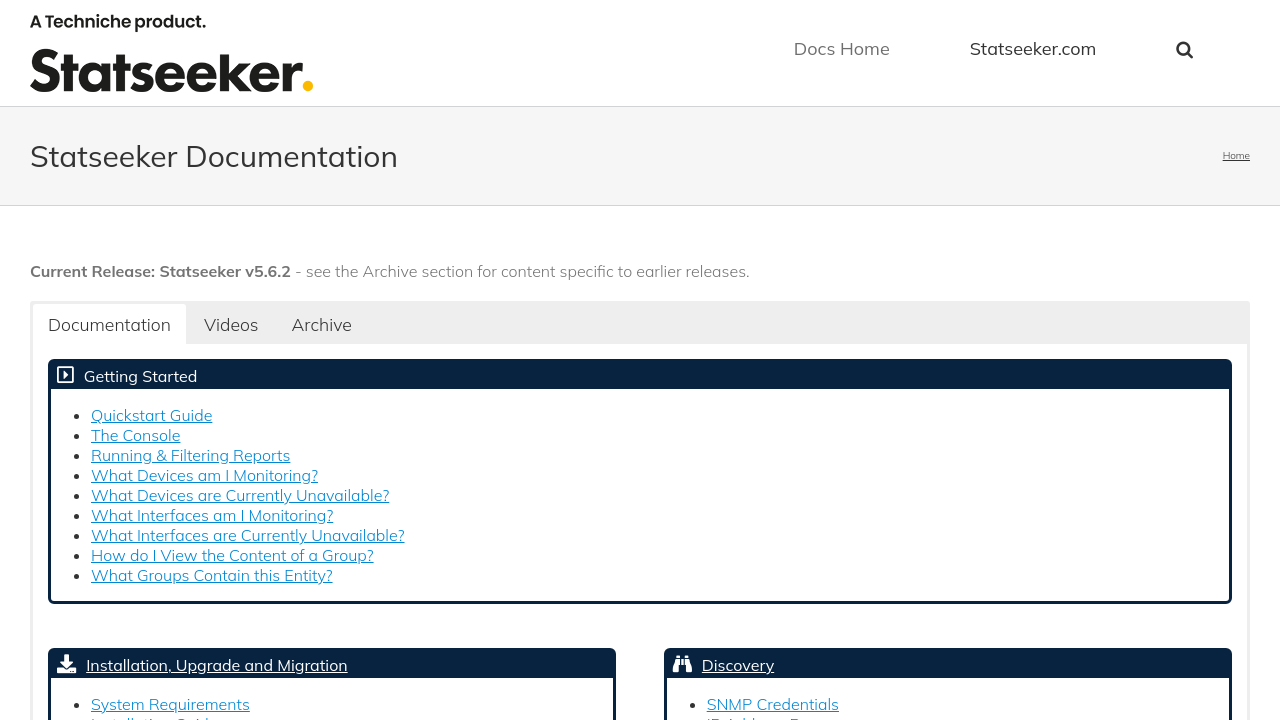The image size is (1280, 720).
Task: Open What Groups Contain this Entity?
Action: coord(212,575)
